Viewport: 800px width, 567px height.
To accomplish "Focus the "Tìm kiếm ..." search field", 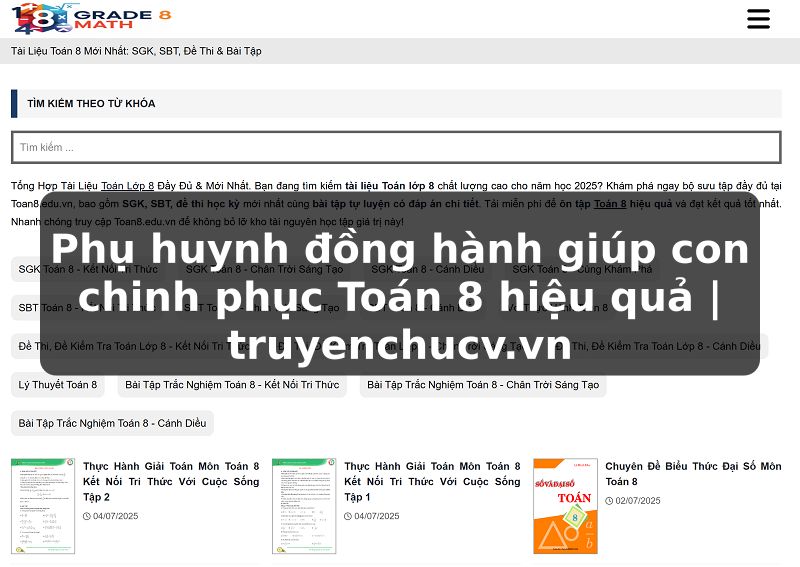I will [396, 147].
